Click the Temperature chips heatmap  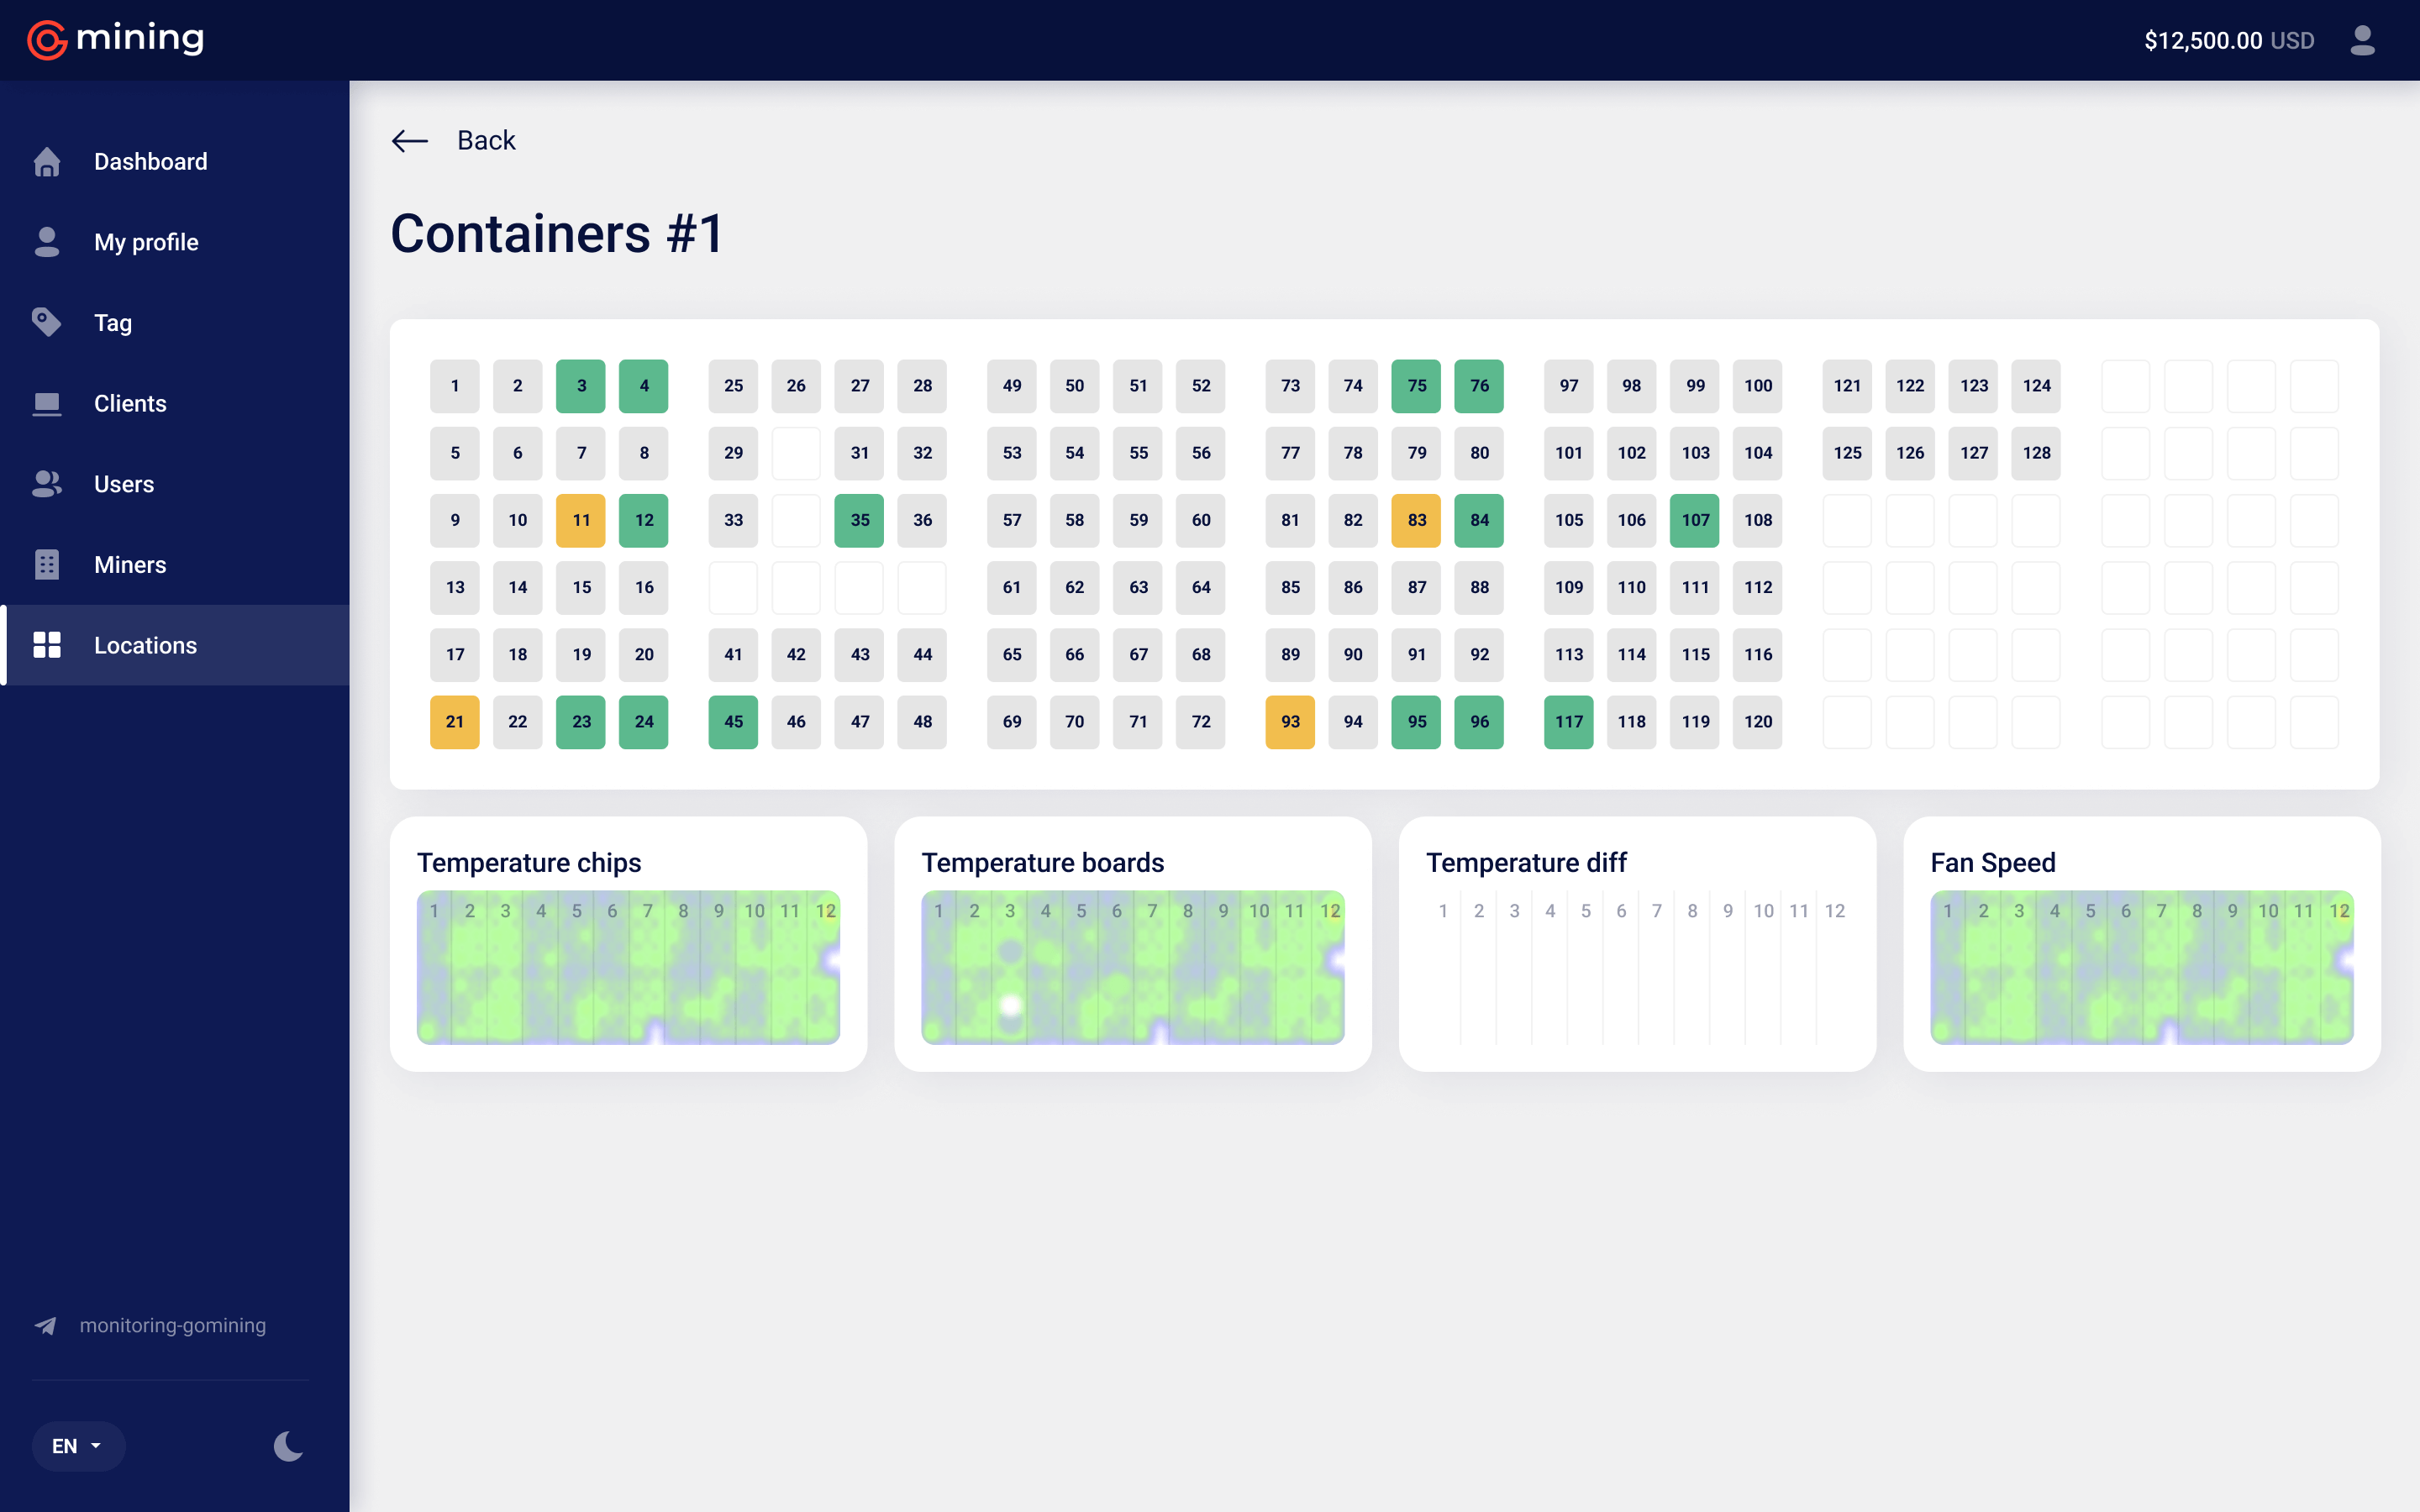tap(628, 967)
